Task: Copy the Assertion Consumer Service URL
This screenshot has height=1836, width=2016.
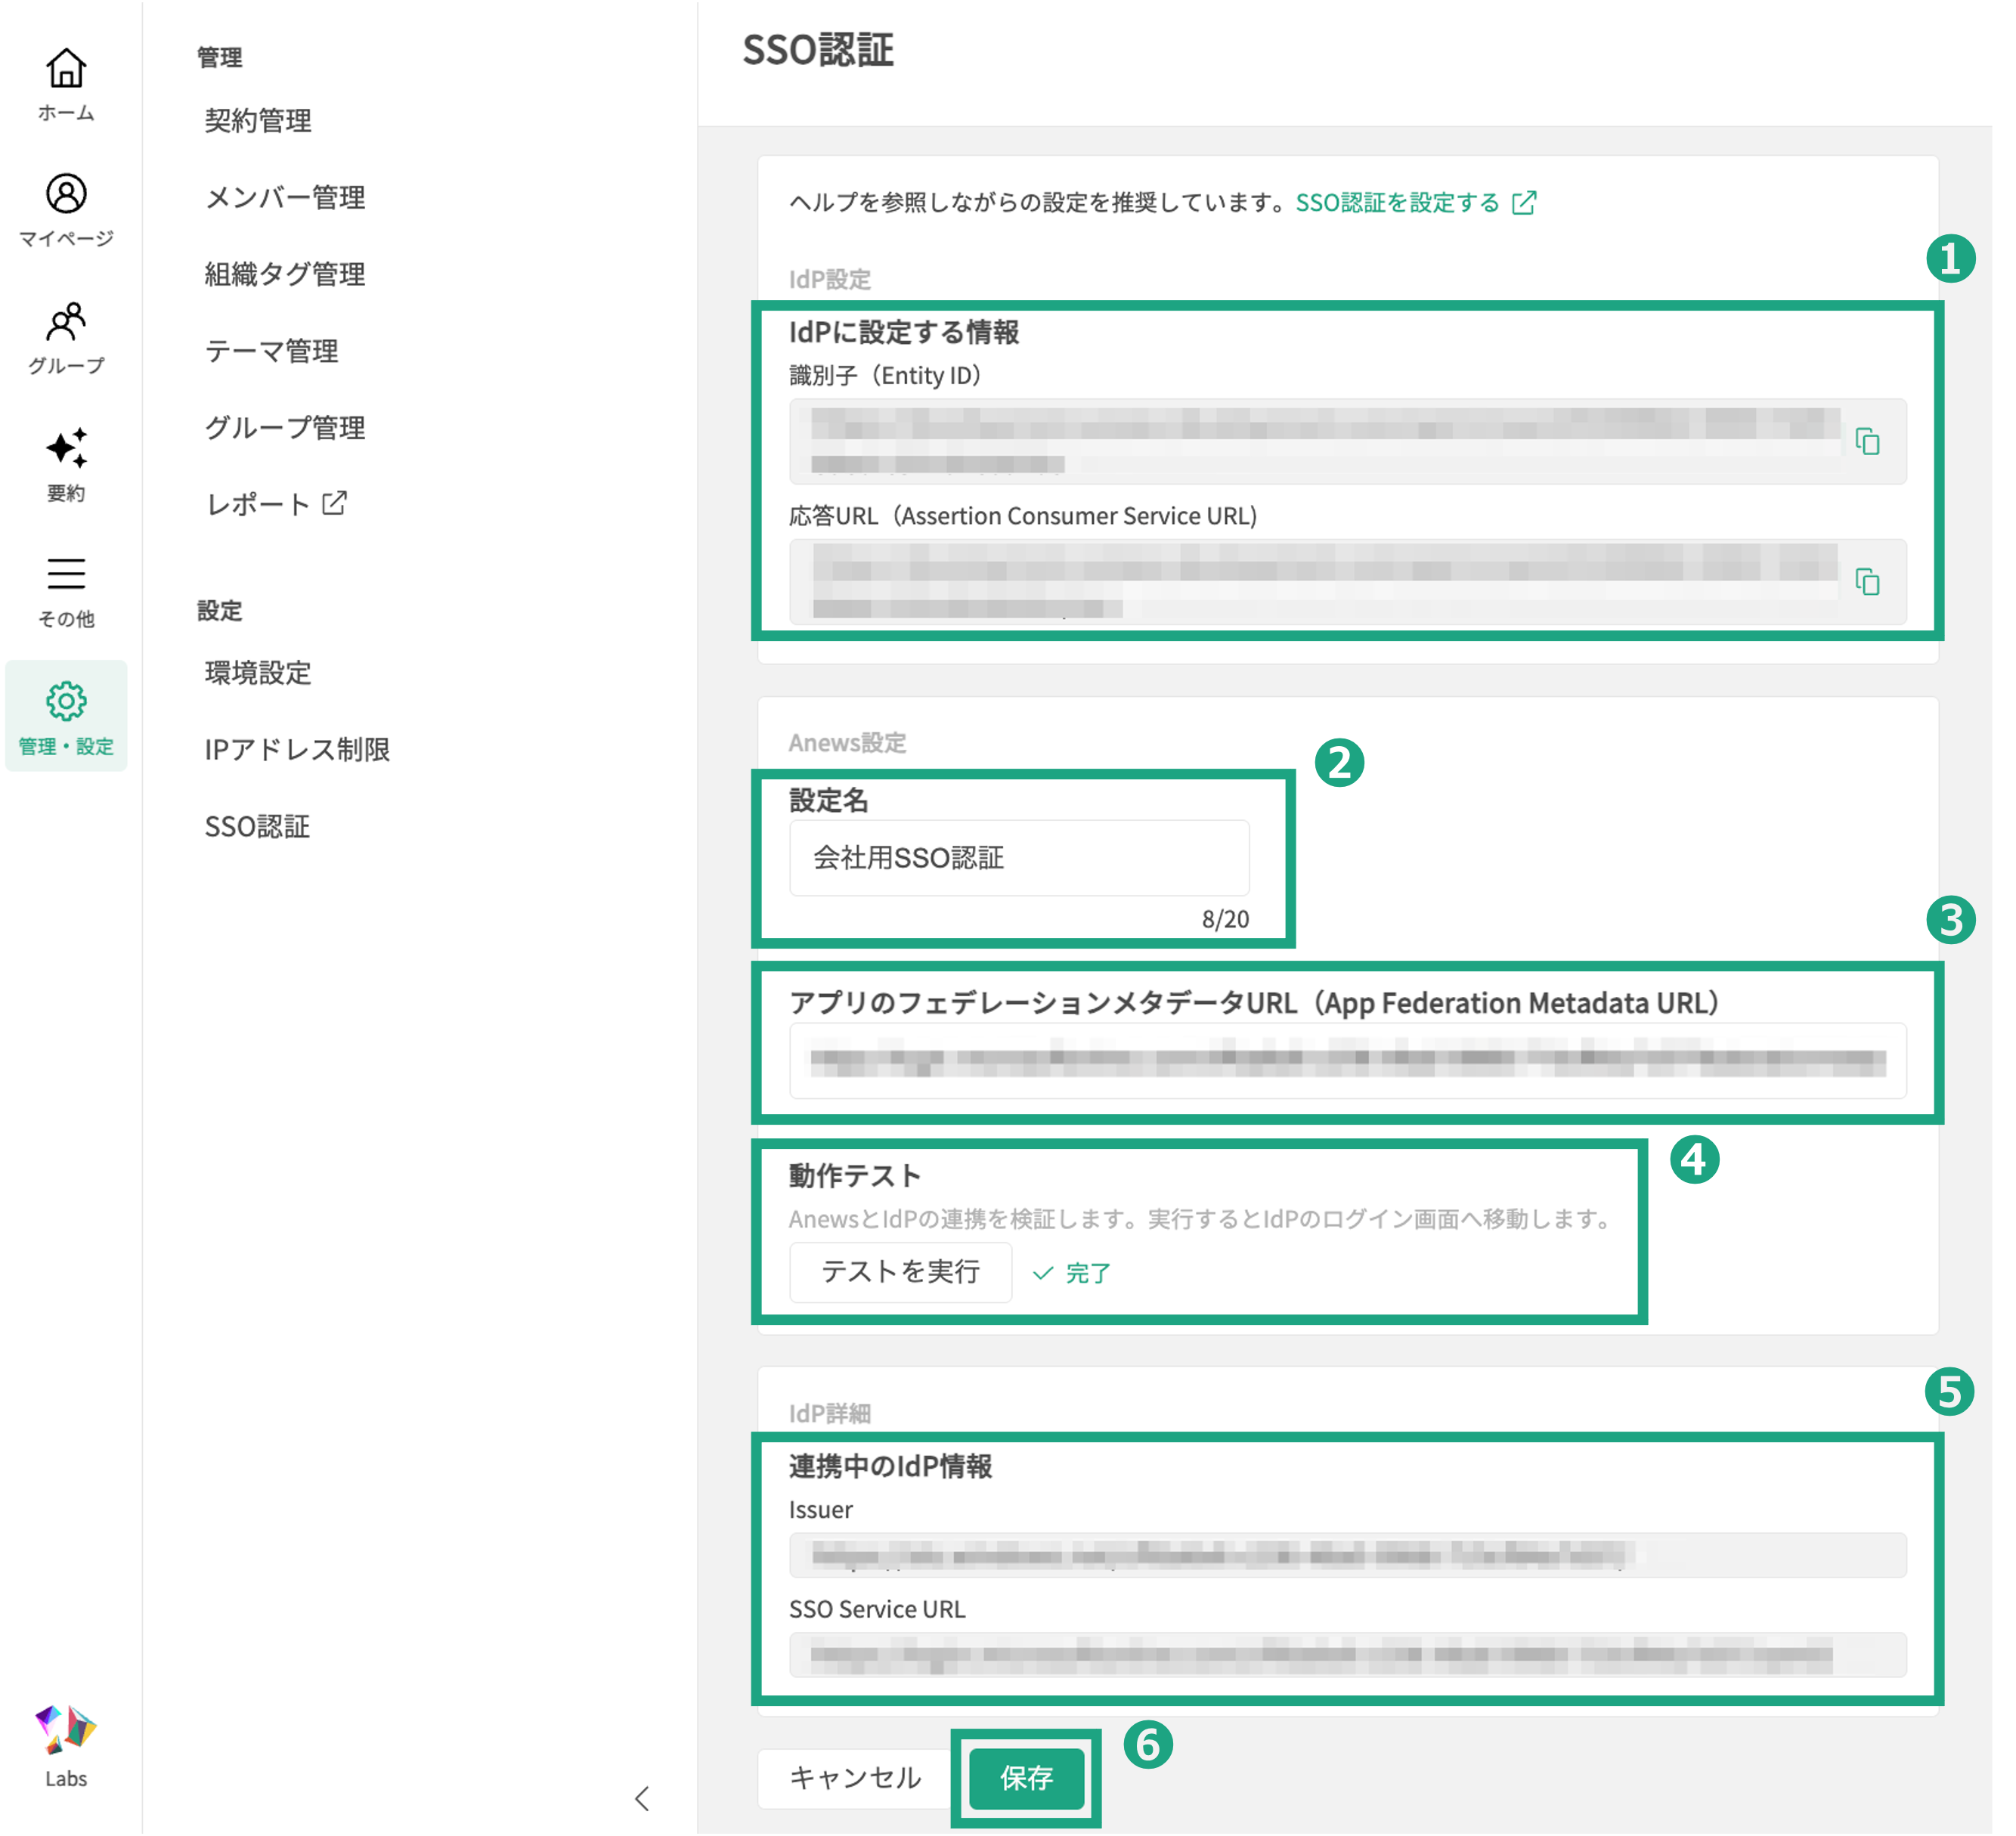Action: [x=1867, y=581]
